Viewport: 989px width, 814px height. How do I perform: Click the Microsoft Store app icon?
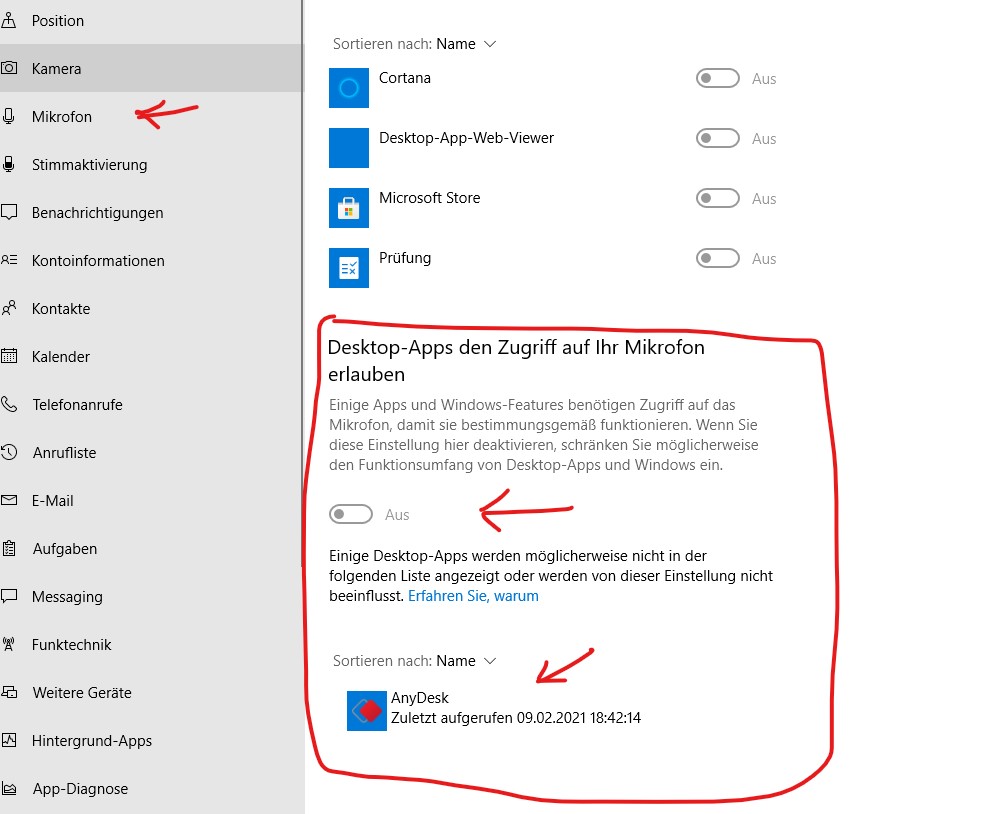coord(349,207)
